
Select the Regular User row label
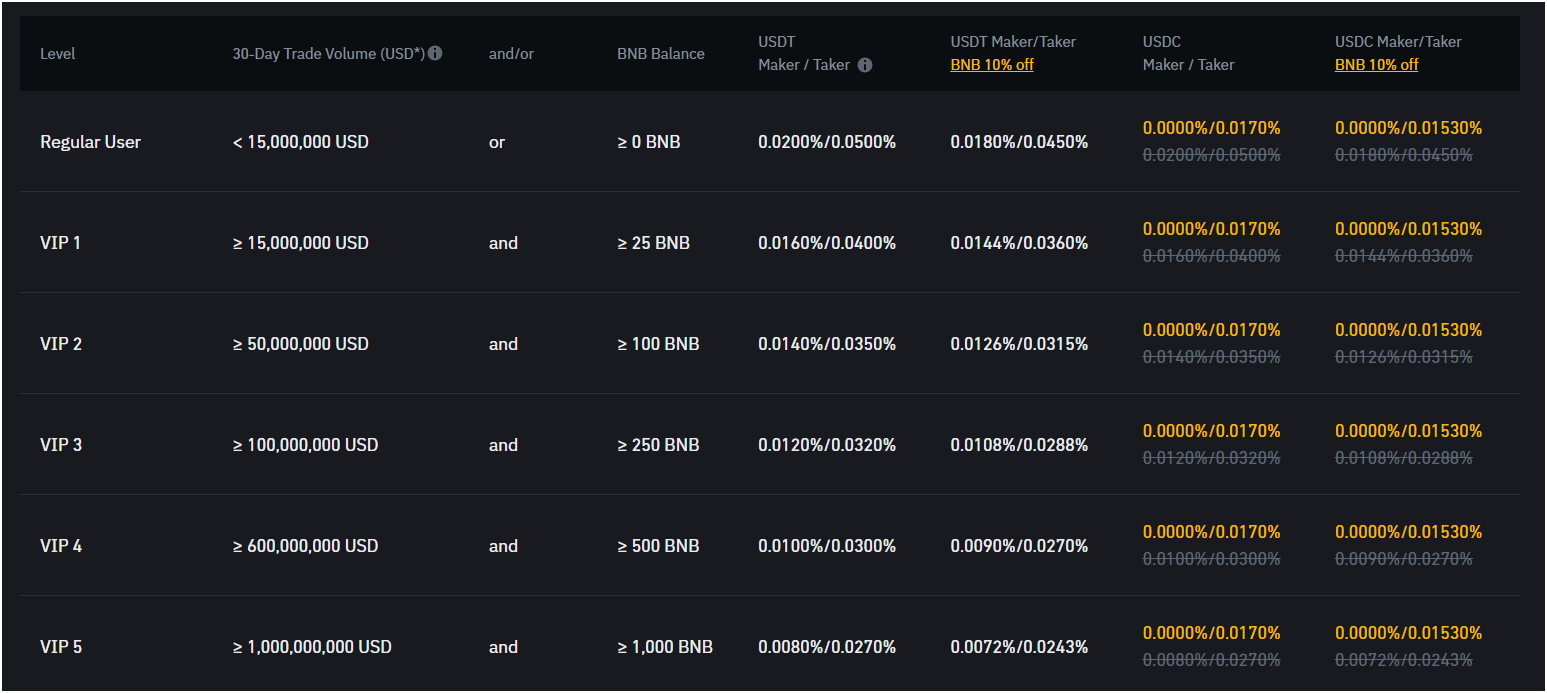(90, 142)
